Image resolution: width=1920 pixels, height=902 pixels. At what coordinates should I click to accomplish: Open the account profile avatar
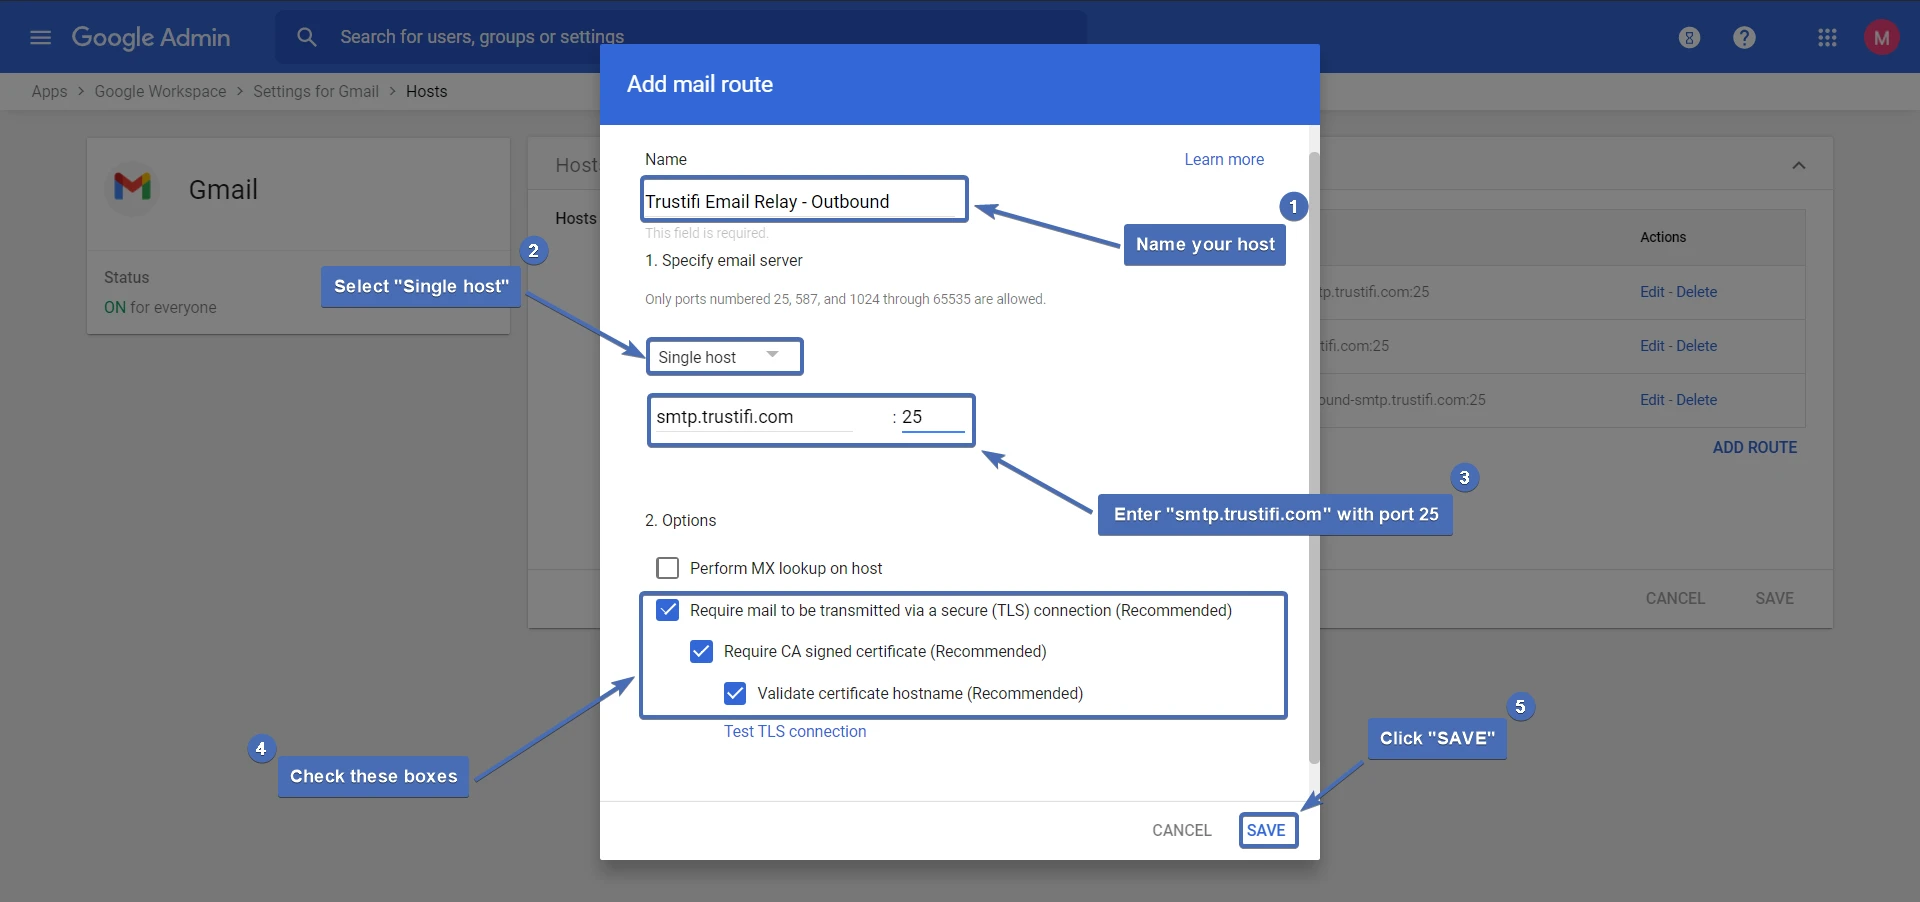coord(1881,38)
